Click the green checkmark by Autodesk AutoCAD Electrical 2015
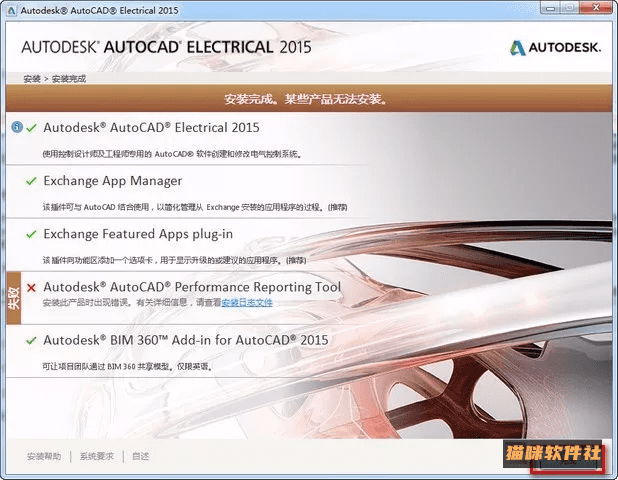 31,128
